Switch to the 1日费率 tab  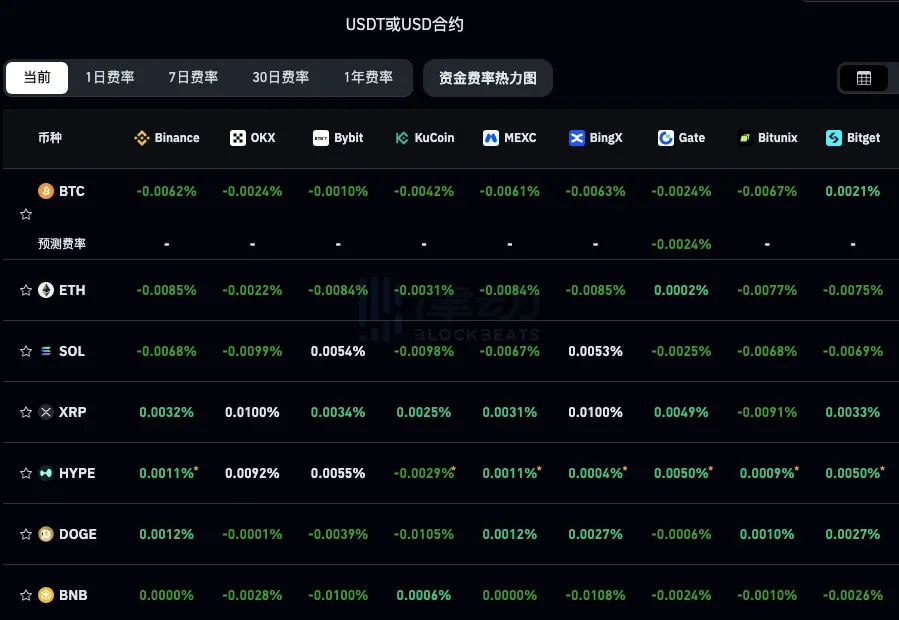click(110, 77)
